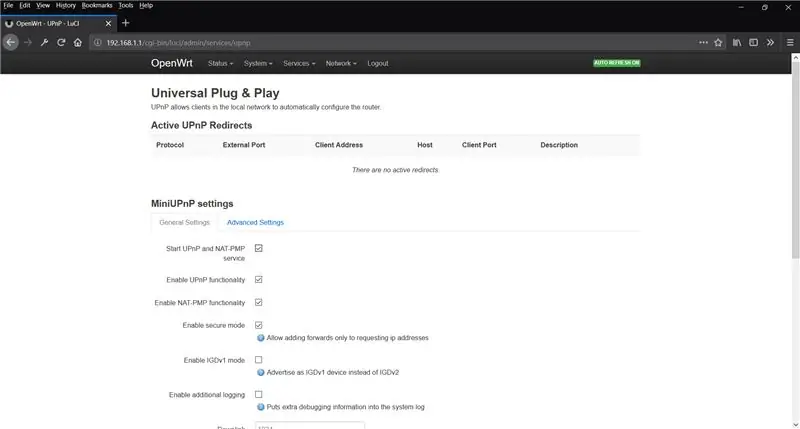Click the Active UPnP Redirects heading

coord(202,125)
